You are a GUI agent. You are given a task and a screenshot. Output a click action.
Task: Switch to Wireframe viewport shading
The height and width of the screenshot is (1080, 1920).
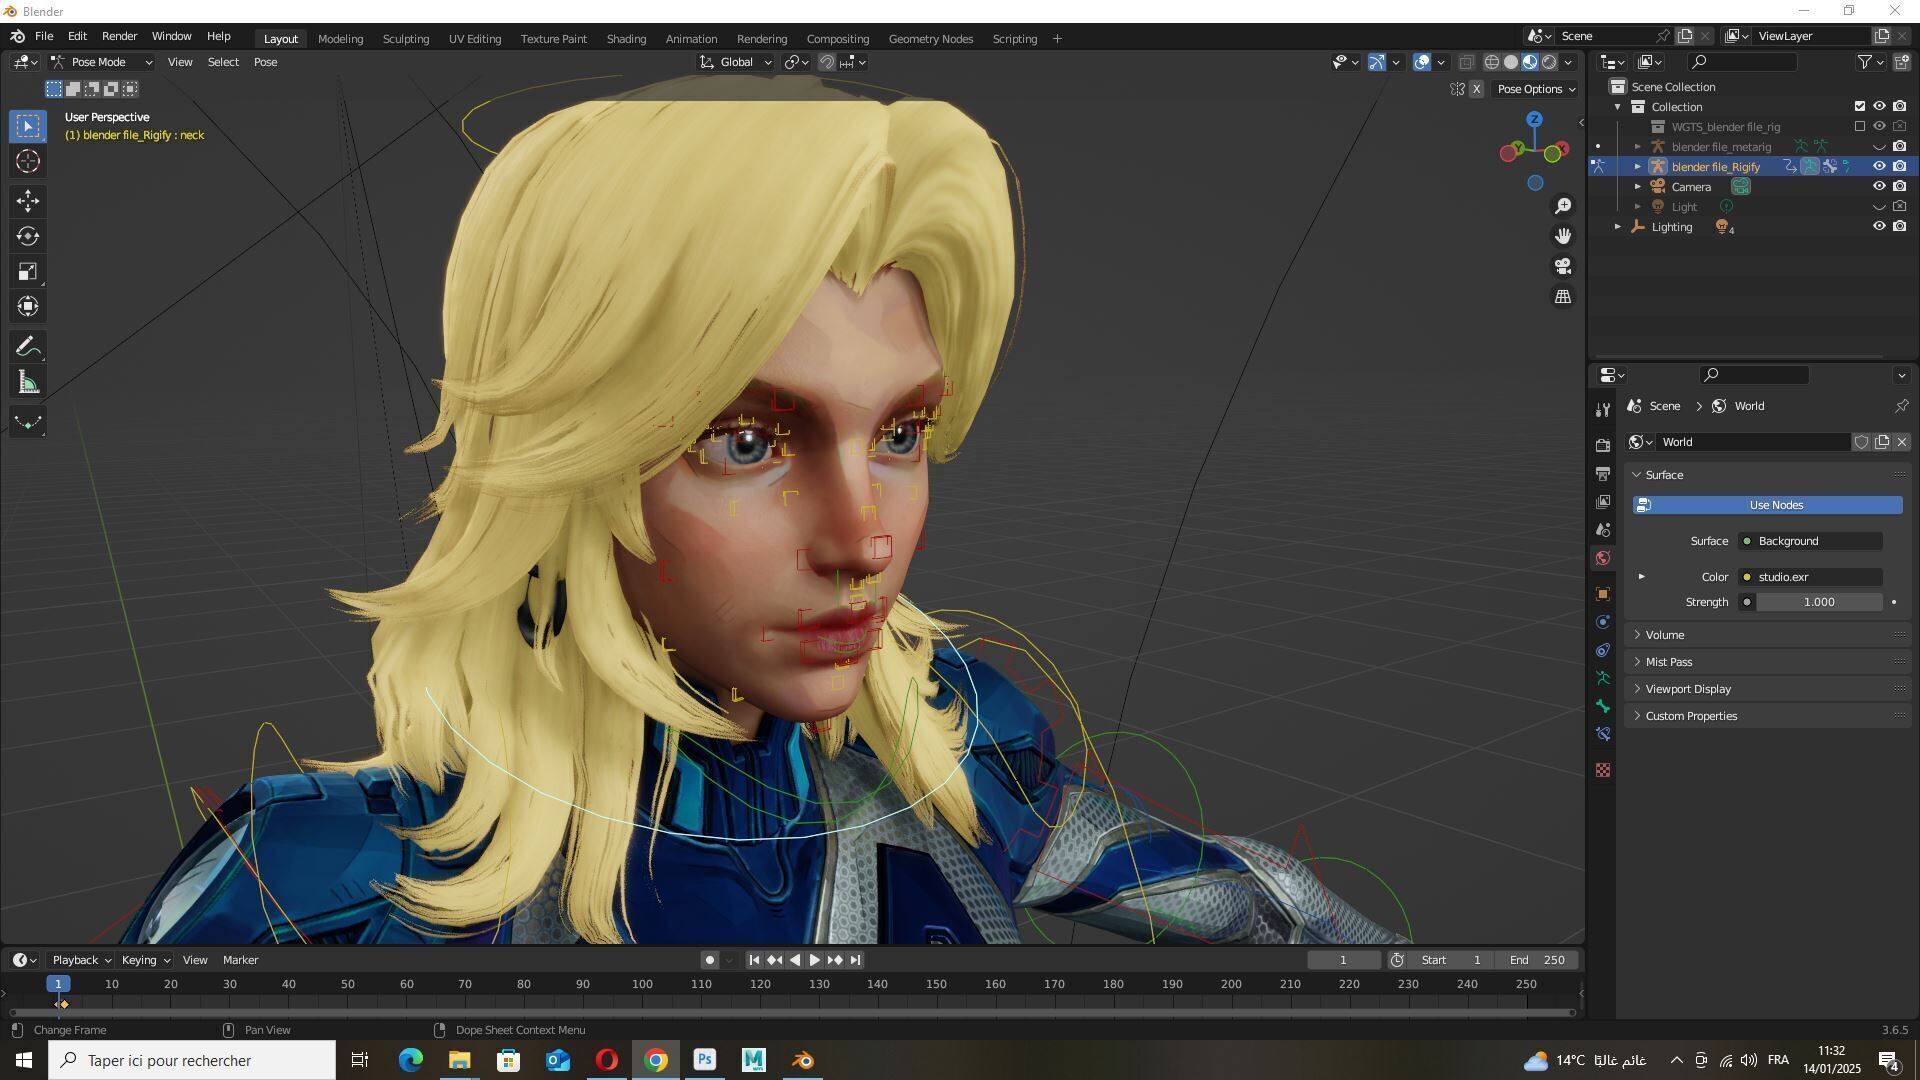coord(1491,62)
